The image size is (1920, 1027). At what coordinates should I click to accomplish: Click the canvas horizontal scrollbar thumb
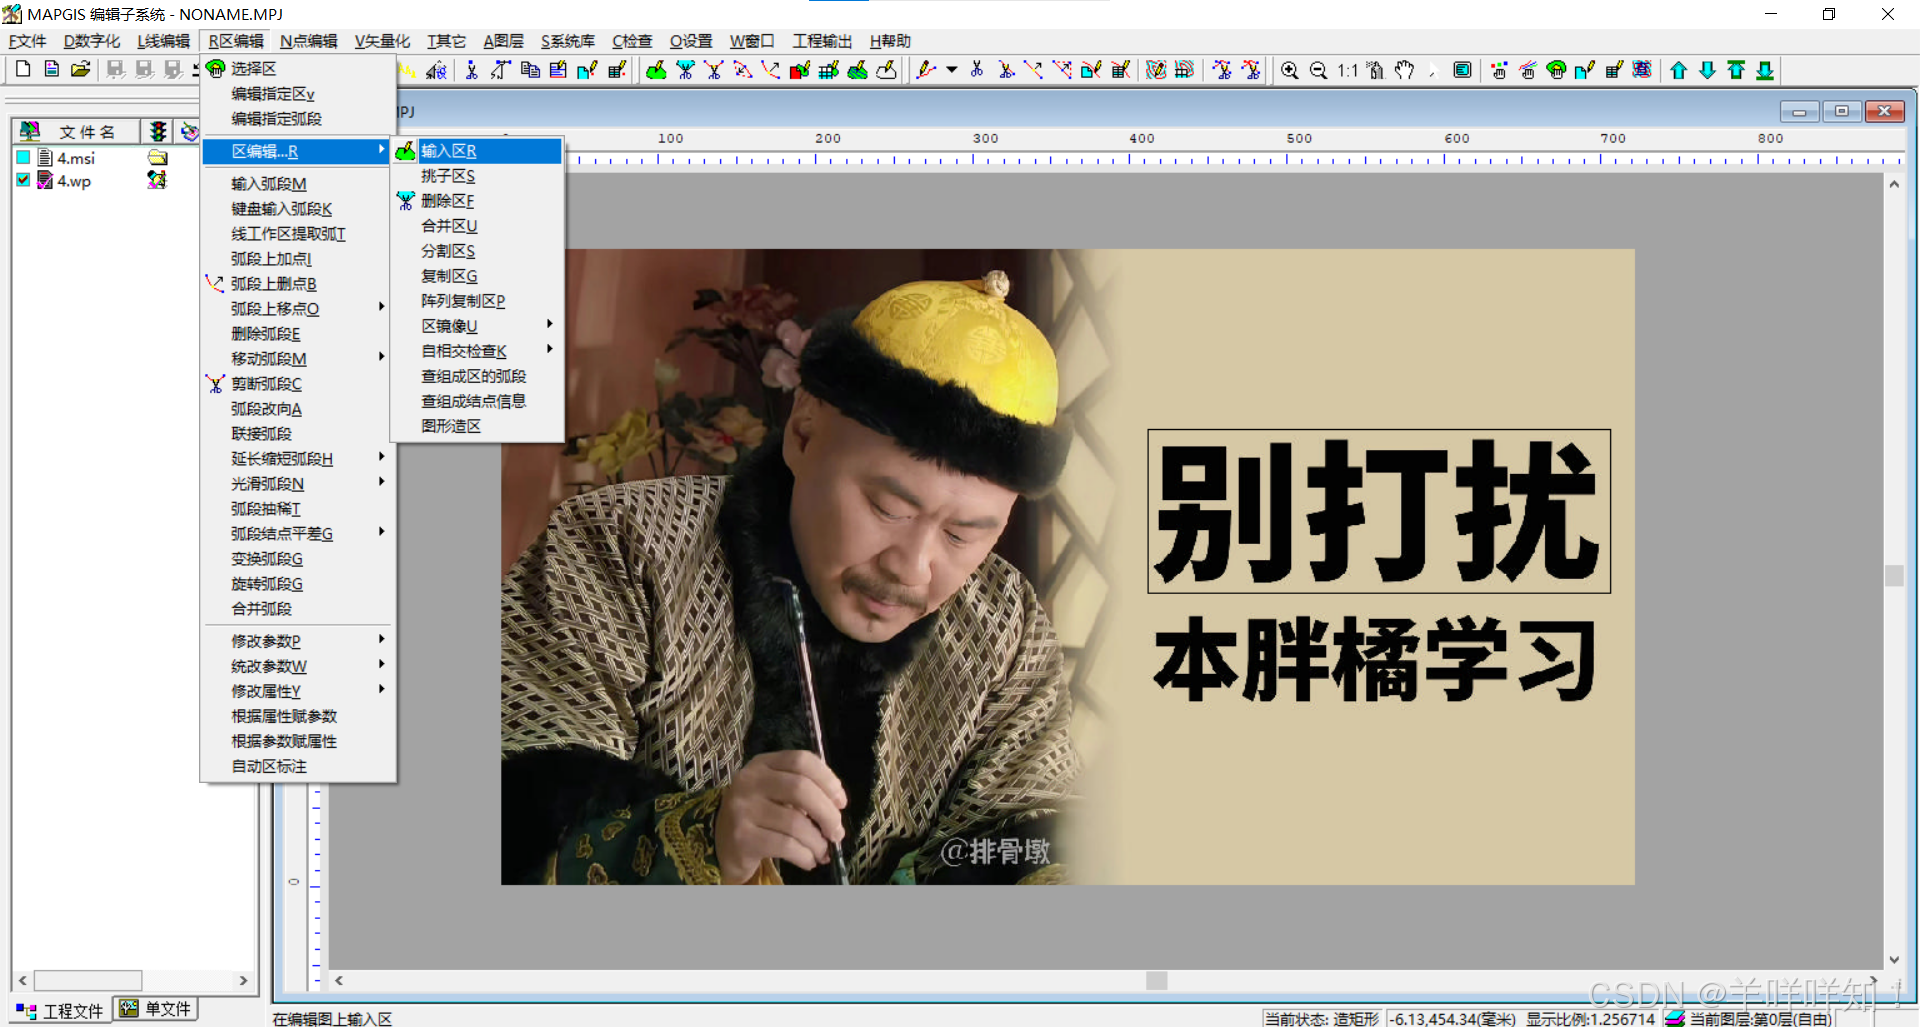(x=1157, y=981)
